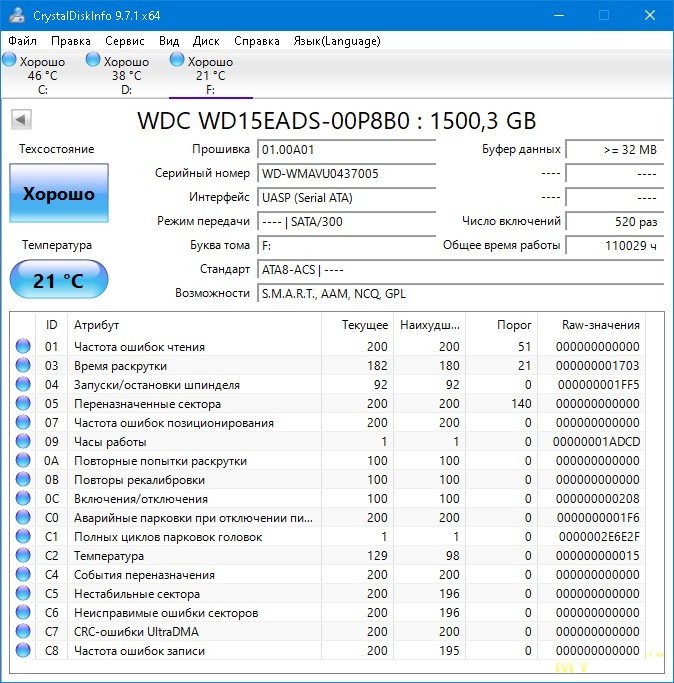
Task: Click the Raw-значения column header
Action: point(601,325)
